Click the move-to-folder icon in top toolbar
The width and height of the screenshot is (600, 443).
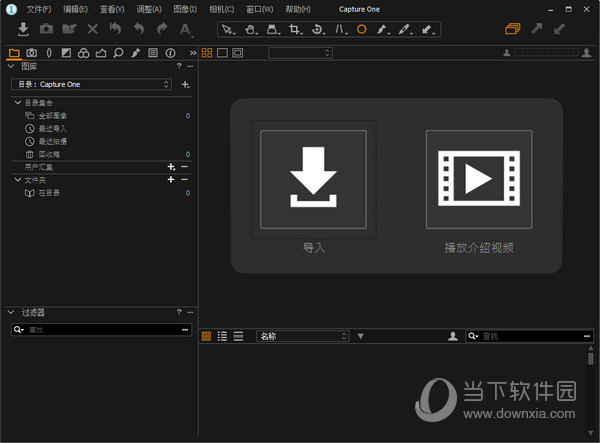[x=69, y=29]
